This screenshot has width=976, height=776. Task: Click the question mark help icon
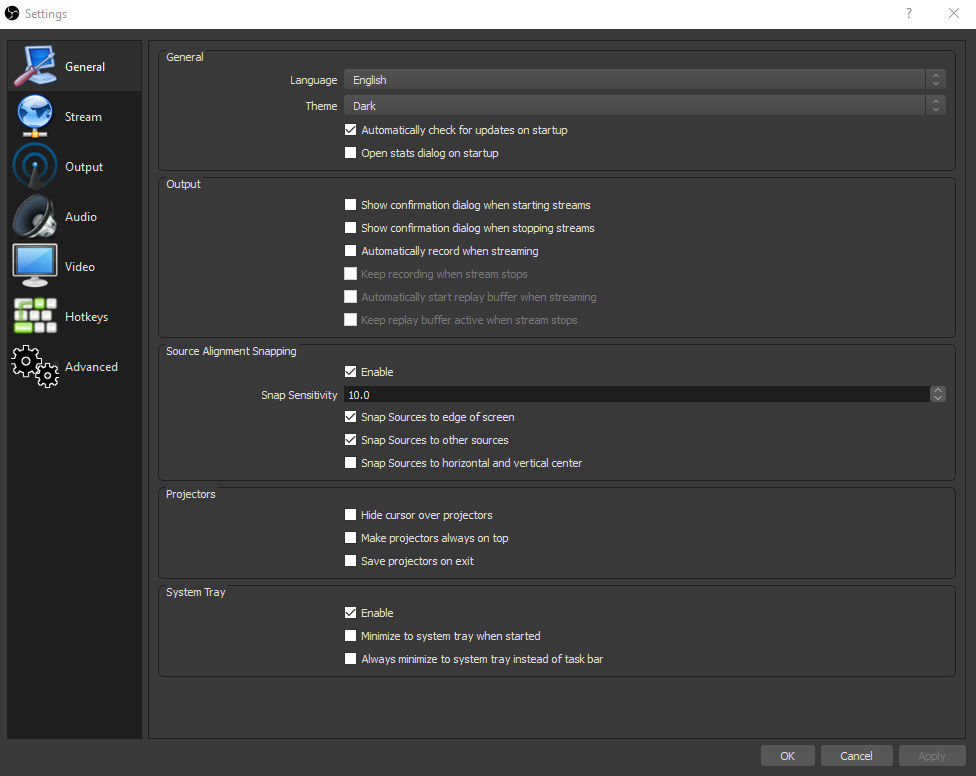[909, 13]
